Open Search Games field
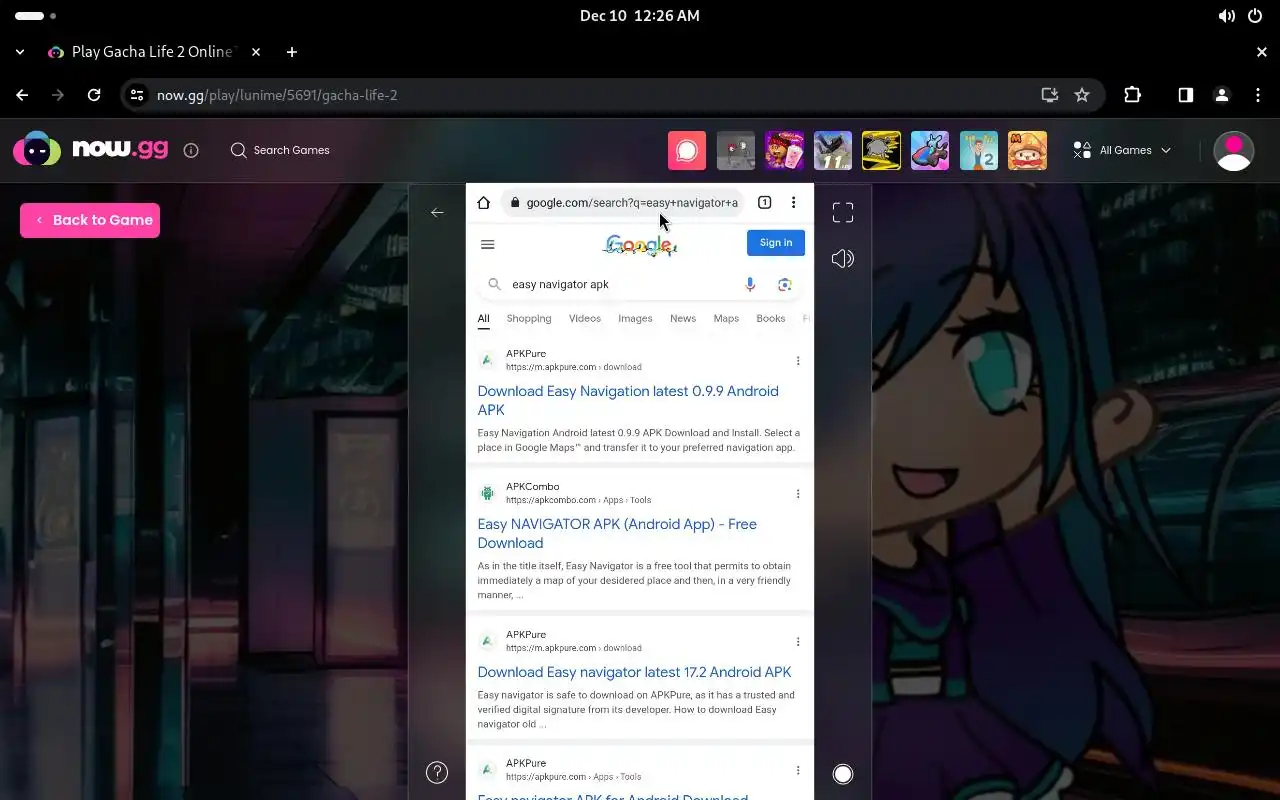 click(280, 150)
